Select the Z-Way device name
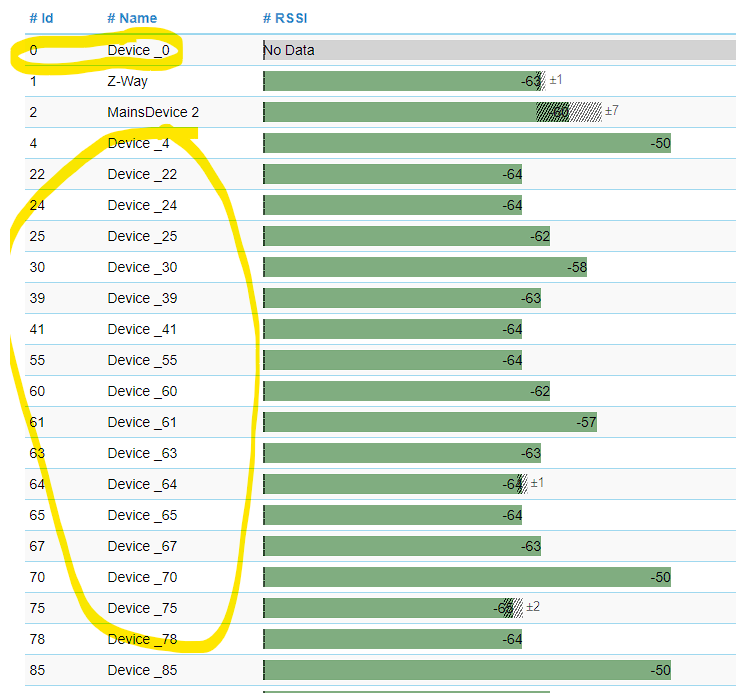The width and height of the screenshot is (736, 693). (x=127, y=81)
